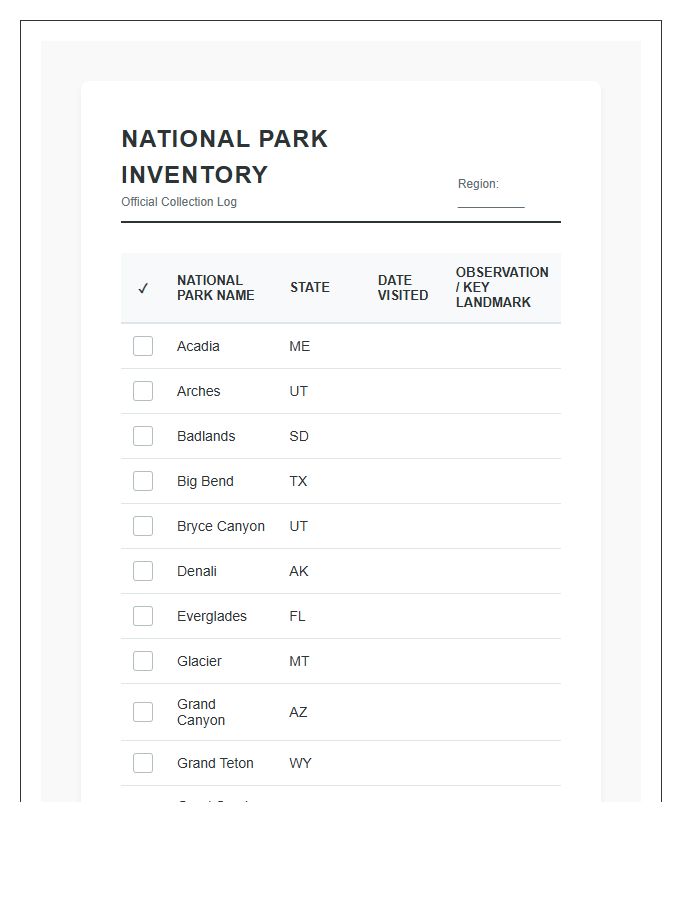Click the Acadia park name
This screenshot has height=900, width=700.
pos(198,346)
